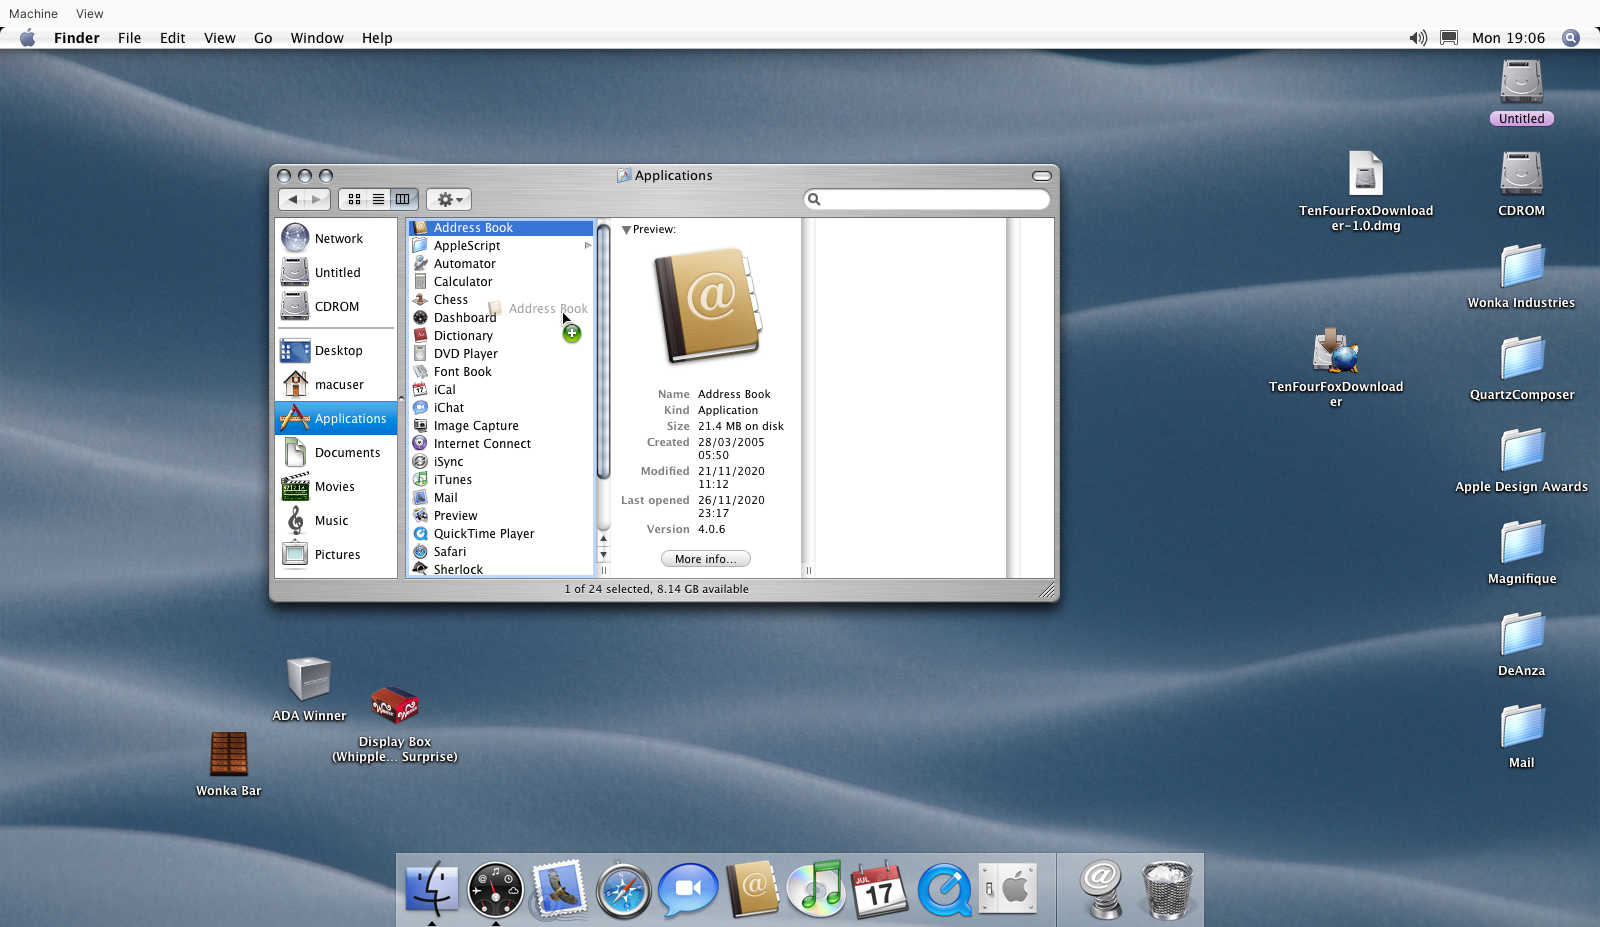Open the Action gear menu
Screen dimensions: 1600x927
coord(449,199)
